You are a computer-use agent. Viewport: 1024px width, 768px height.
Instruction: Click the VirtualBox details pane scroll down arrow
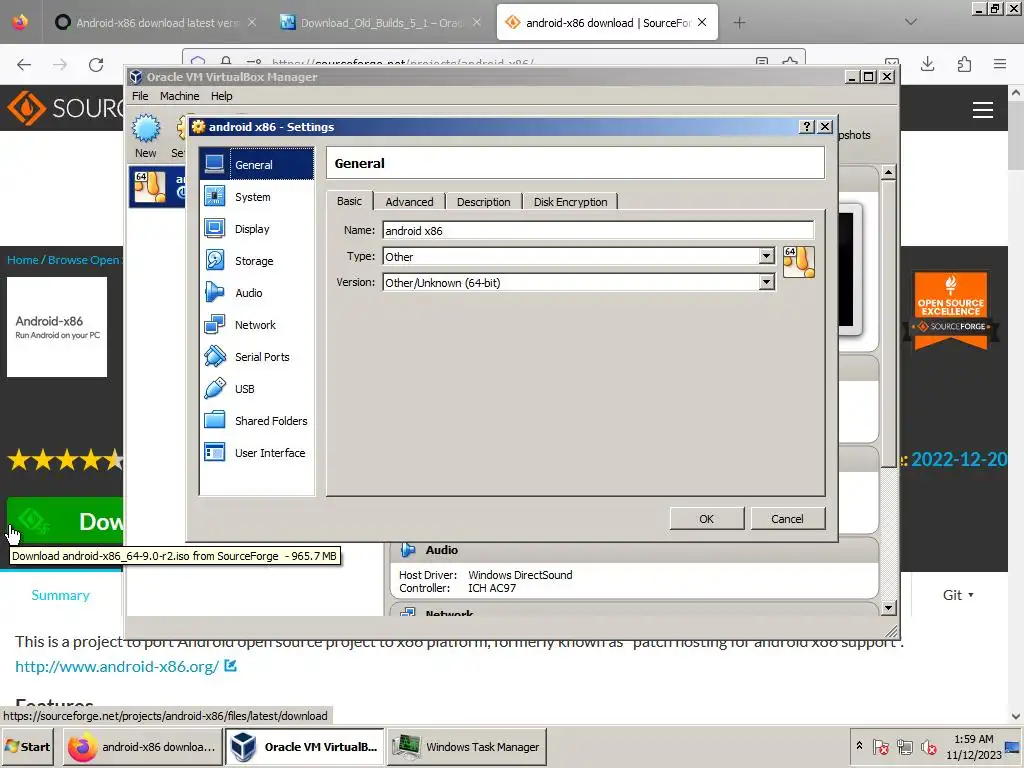point(888,608)
